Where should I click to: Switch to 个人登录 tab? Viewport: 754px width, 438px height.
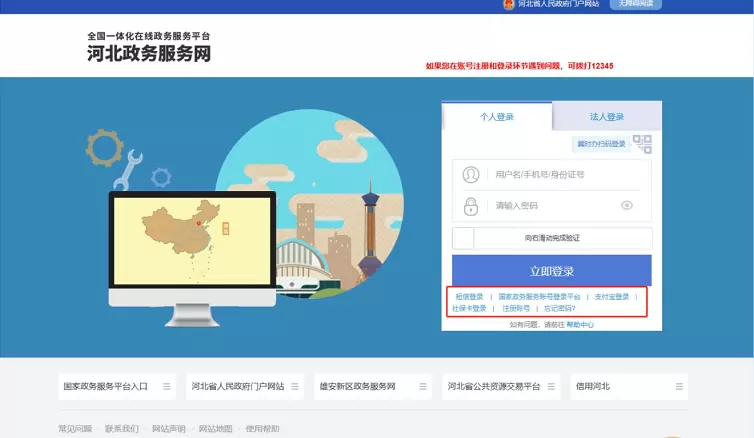coord(497,116)
